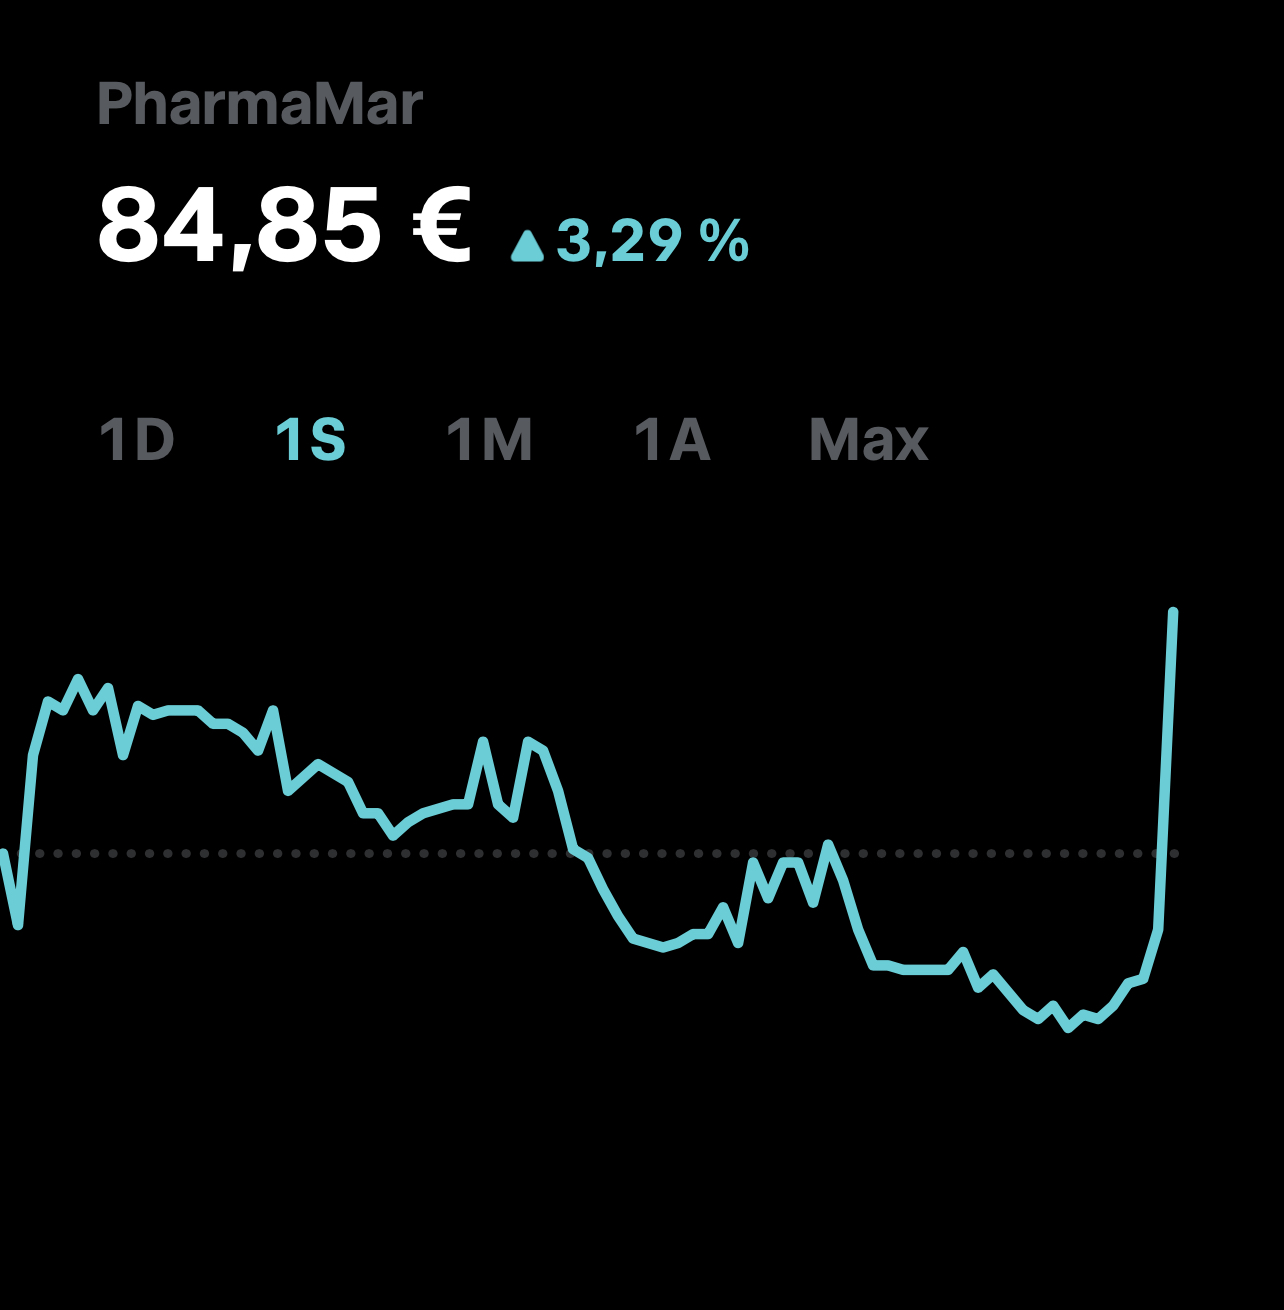Switch chart to 1M range
This screenshot has height=1310, width=1284.
(489, 440)
